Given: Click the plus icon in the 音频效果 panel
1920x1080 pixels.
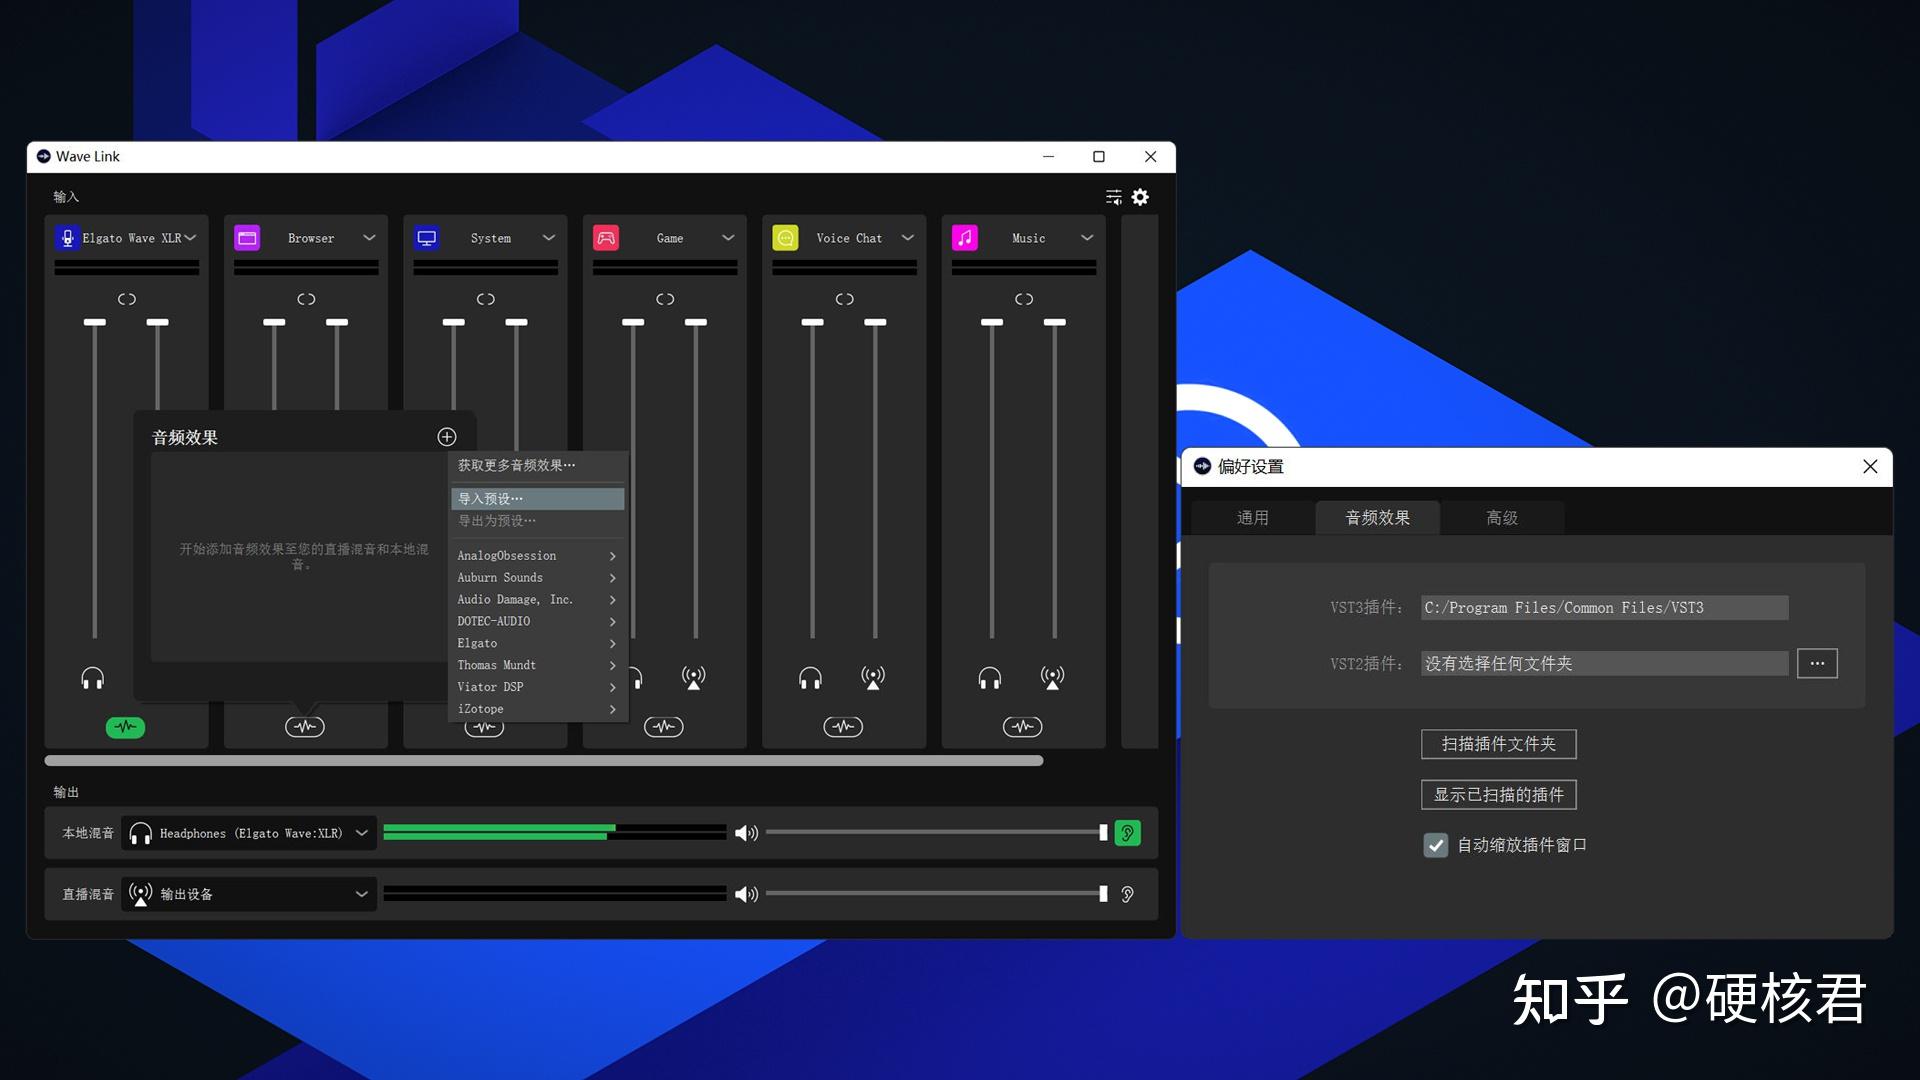Looking at the screenshot, I should point(446,436).
